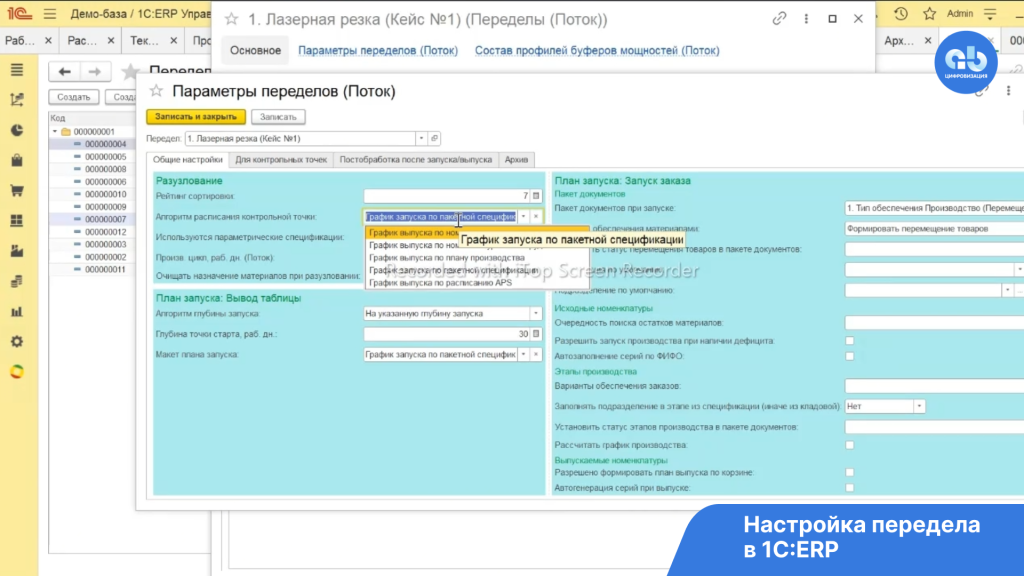Click the Рейтинг сортировки input field
Screen dimensions: 1024x576
coord(447,195)
